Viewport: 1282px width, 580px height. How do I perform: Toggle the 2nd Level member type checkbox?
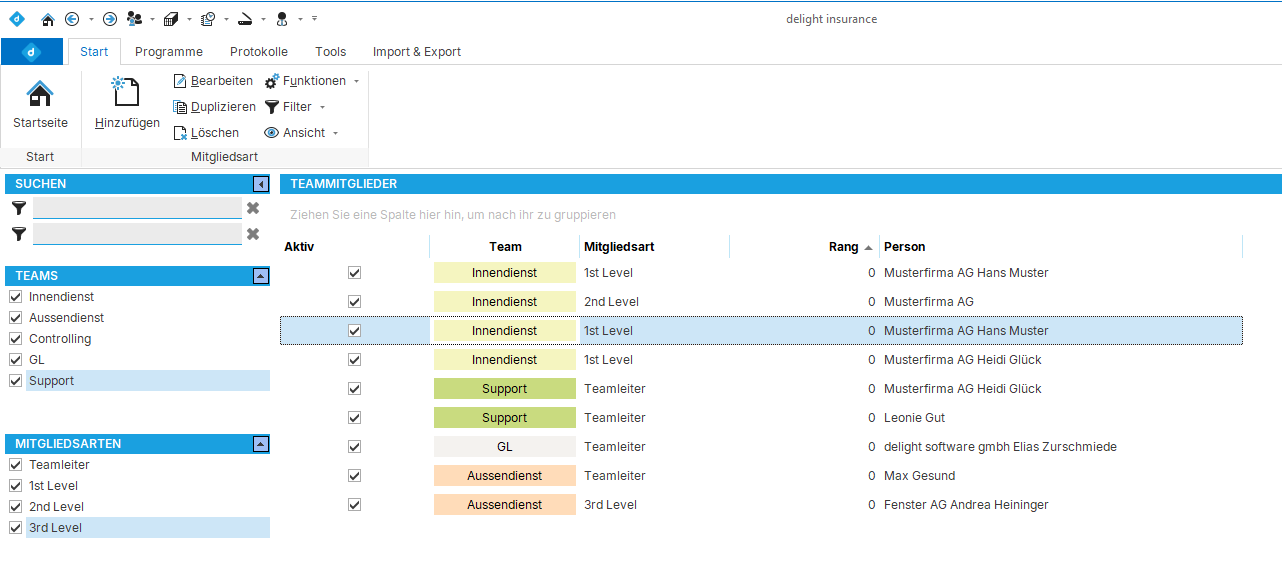coord(15,507)
